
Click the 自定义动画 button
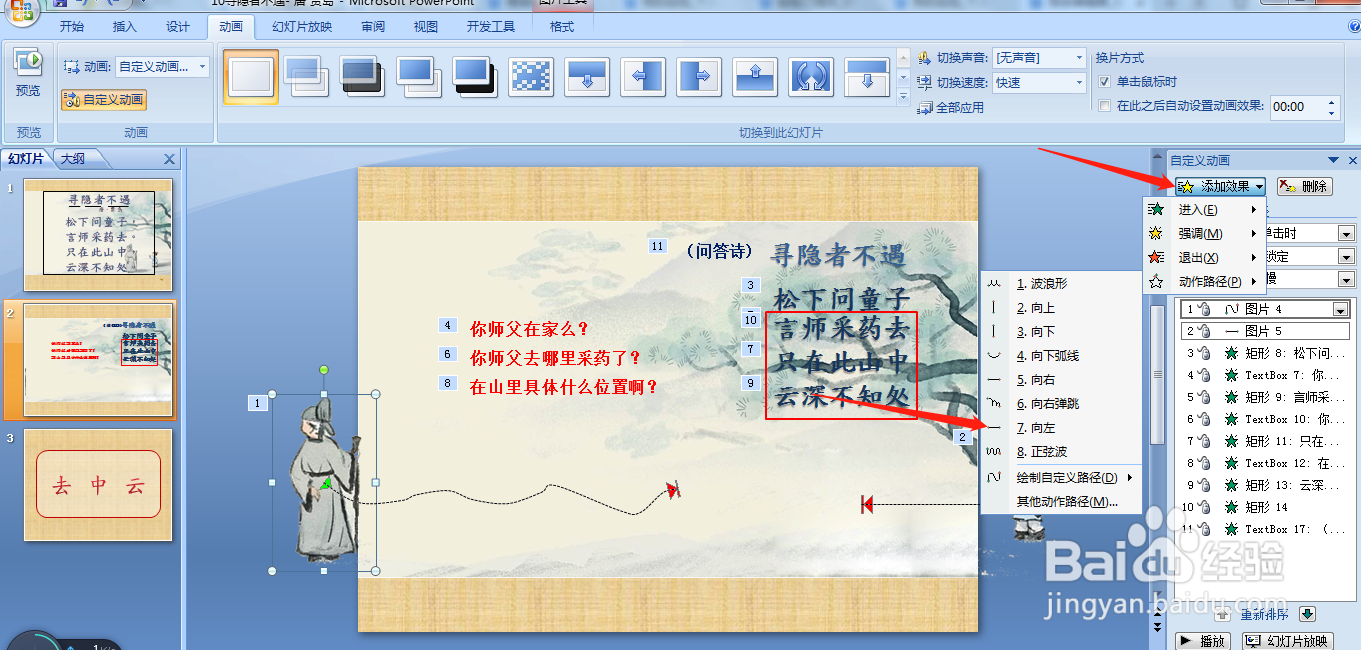pyautogui.click(x=104, y=100)
